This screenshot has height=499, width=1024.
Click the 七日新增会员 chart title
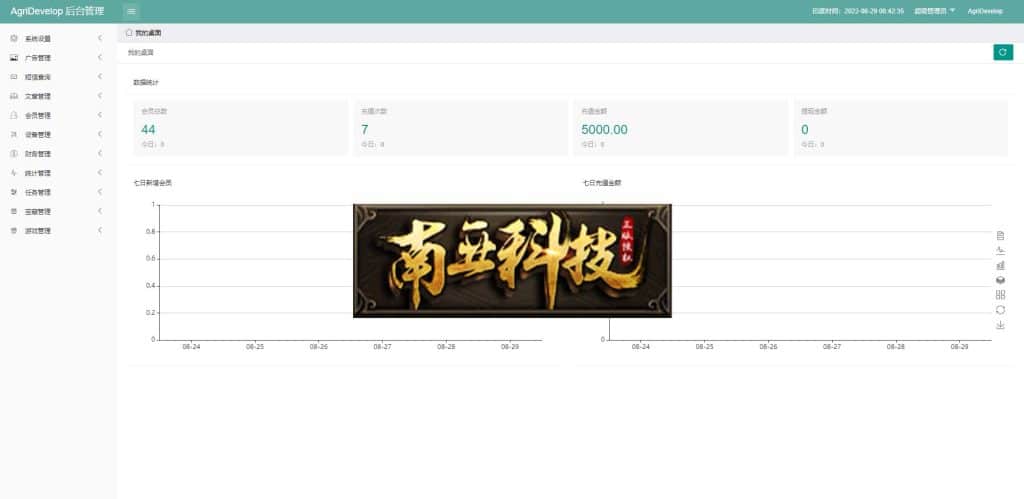point(153,183)
